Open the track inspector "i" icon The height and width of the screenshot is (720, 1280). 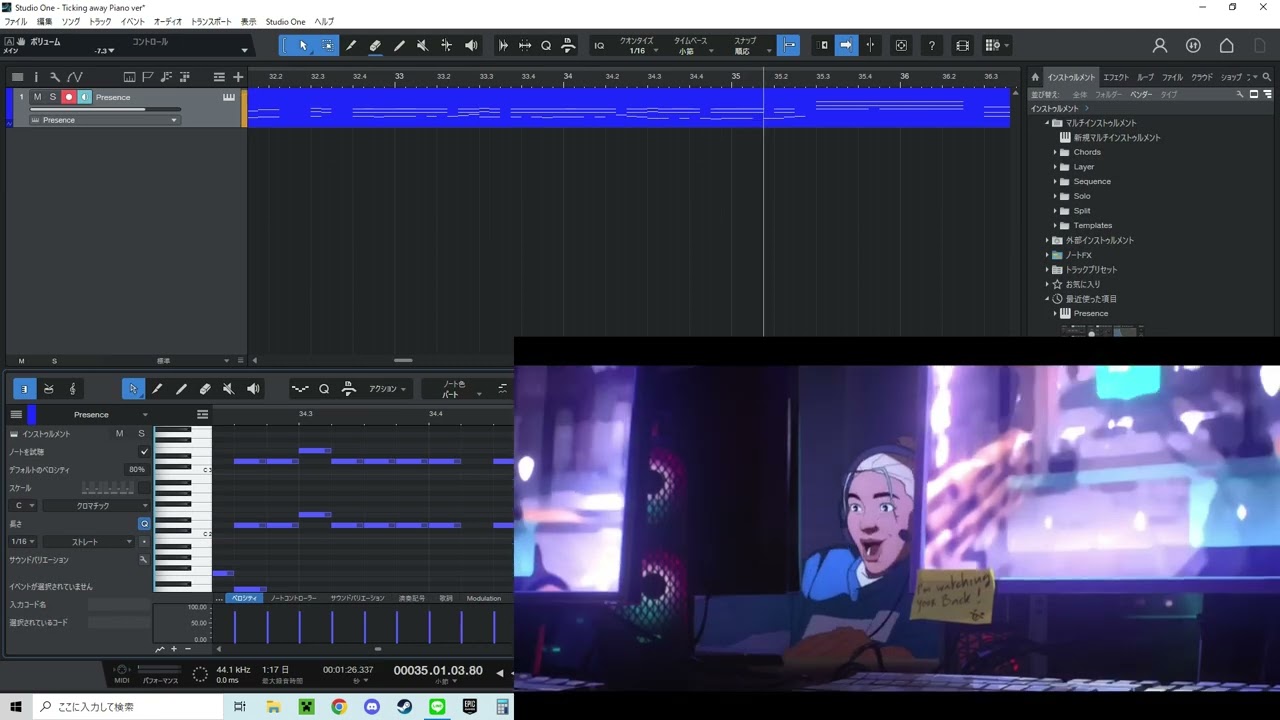pyautogui.click(x=36, y=77)
